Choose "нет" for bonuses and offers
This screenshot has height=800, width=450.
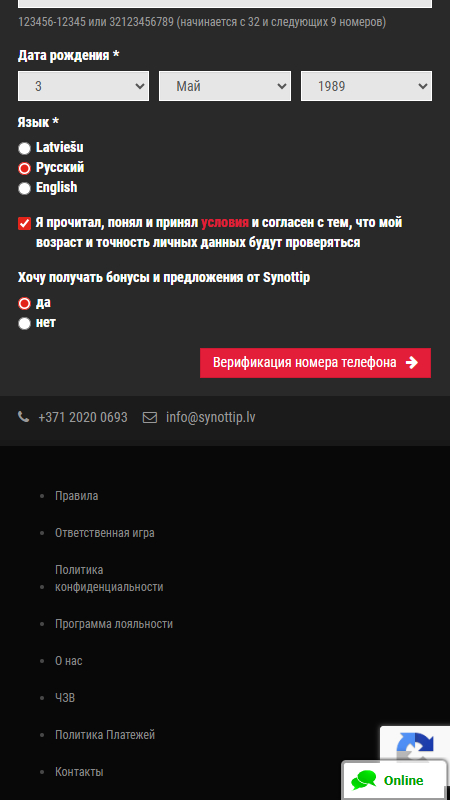point(24,323)
